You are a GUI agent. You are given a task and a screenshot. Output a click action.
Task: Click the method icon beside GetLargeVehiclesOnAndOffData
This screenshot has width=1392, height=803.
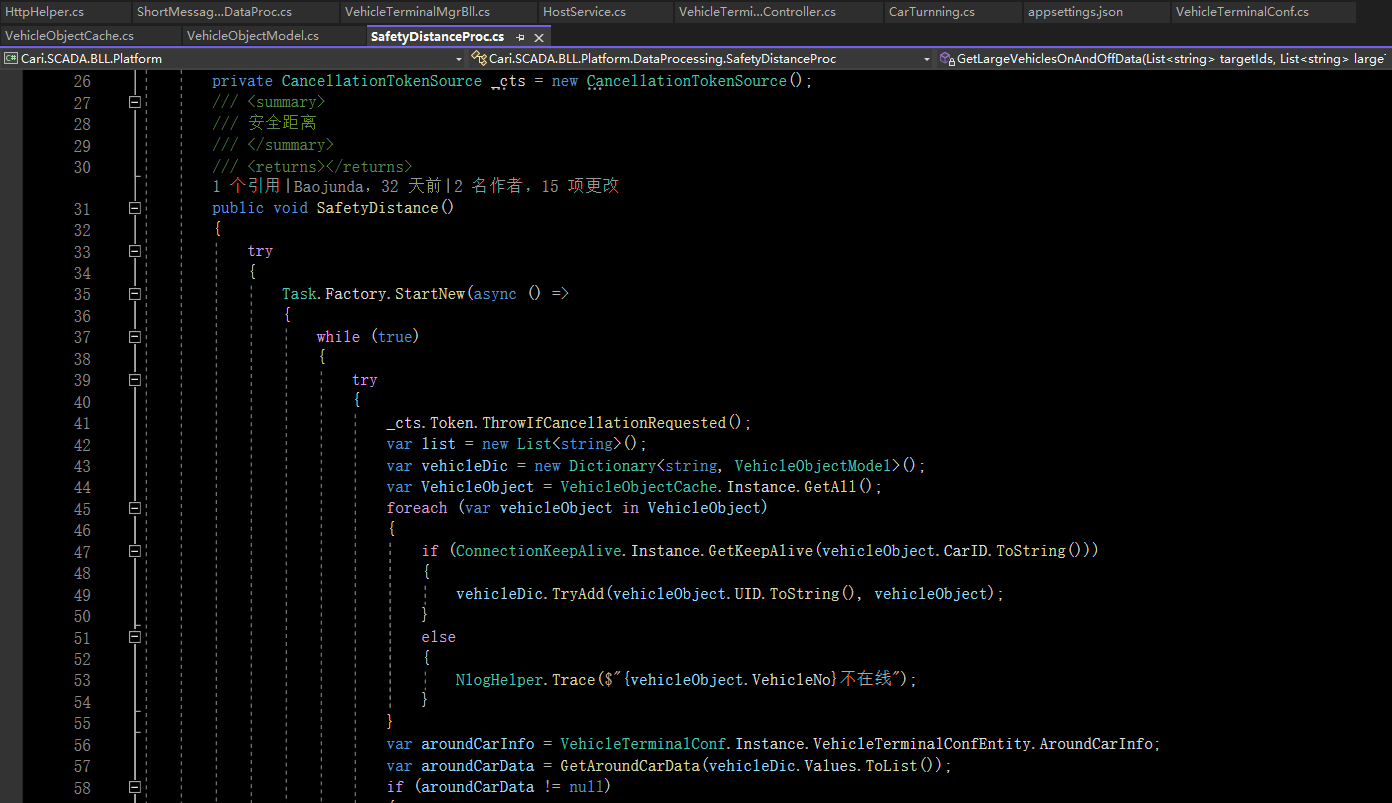click(947, 59)
